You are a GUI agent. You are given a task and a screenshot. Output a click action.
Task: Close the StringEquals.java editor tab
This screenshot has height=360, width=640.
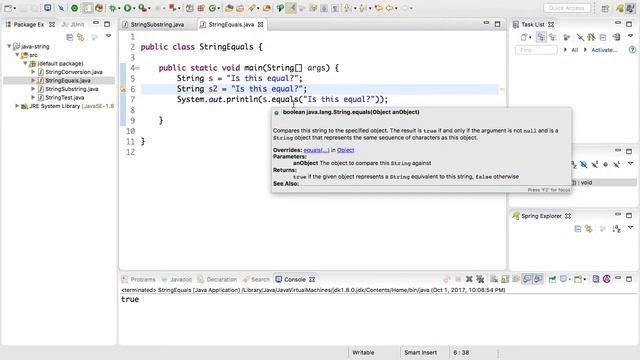coord(260,25)
